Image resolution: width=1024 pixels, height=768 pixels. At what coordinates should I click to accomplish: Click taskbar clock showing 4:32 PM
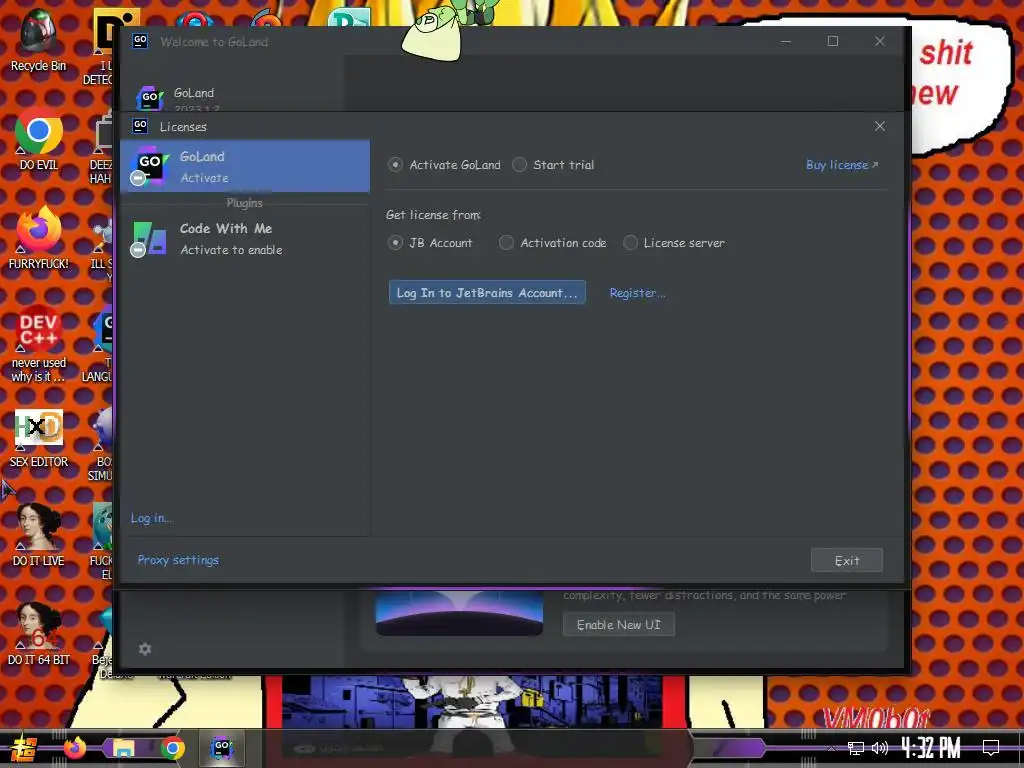pos(931,748)
